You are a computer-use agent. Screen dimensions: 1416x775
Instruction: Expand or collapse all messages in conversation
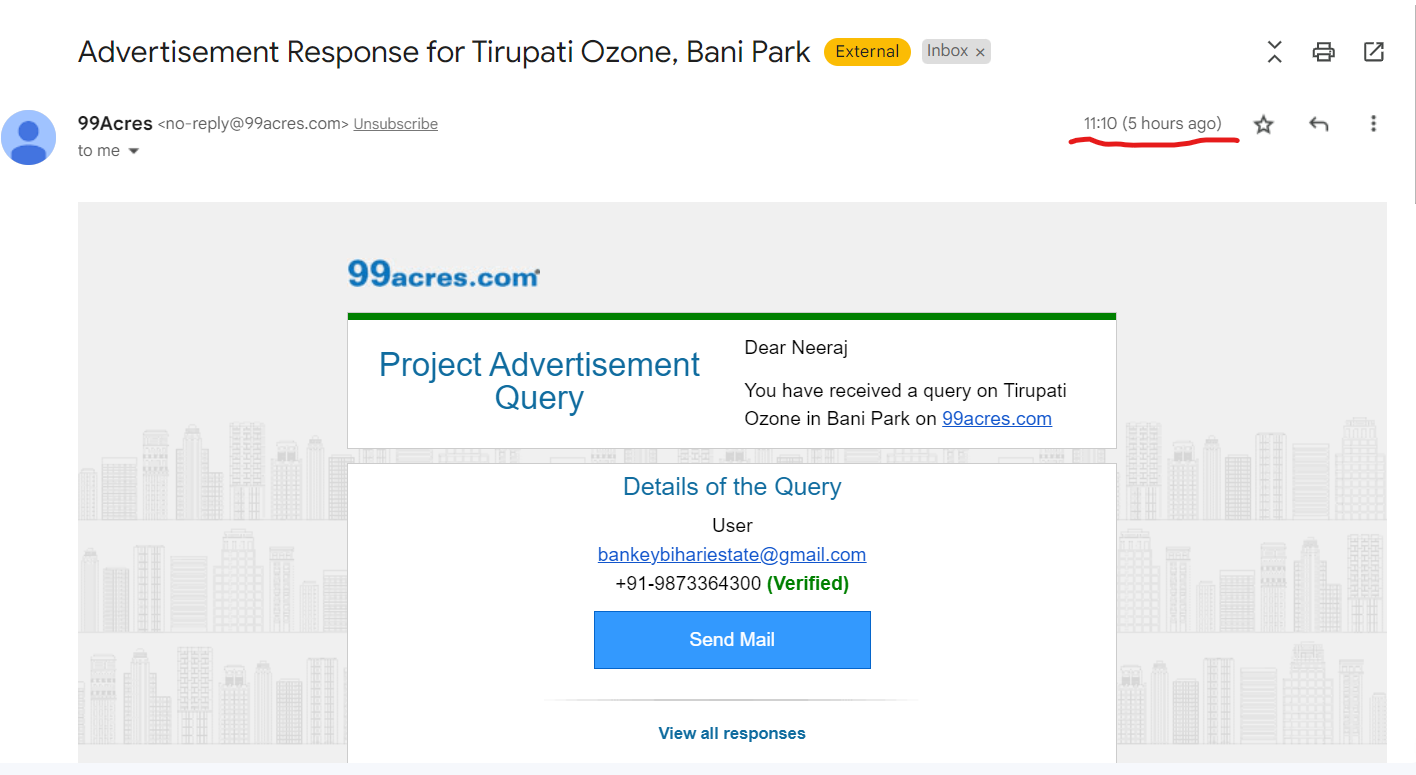pos(1274,52)
